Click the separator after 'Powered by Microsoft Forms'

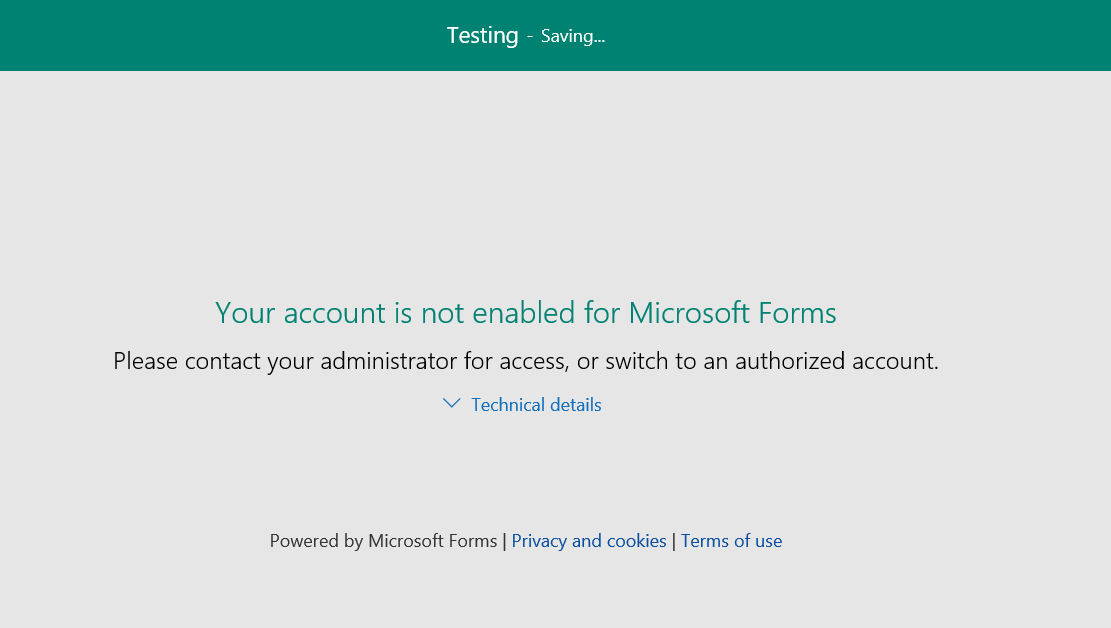(x=504, y=542)
